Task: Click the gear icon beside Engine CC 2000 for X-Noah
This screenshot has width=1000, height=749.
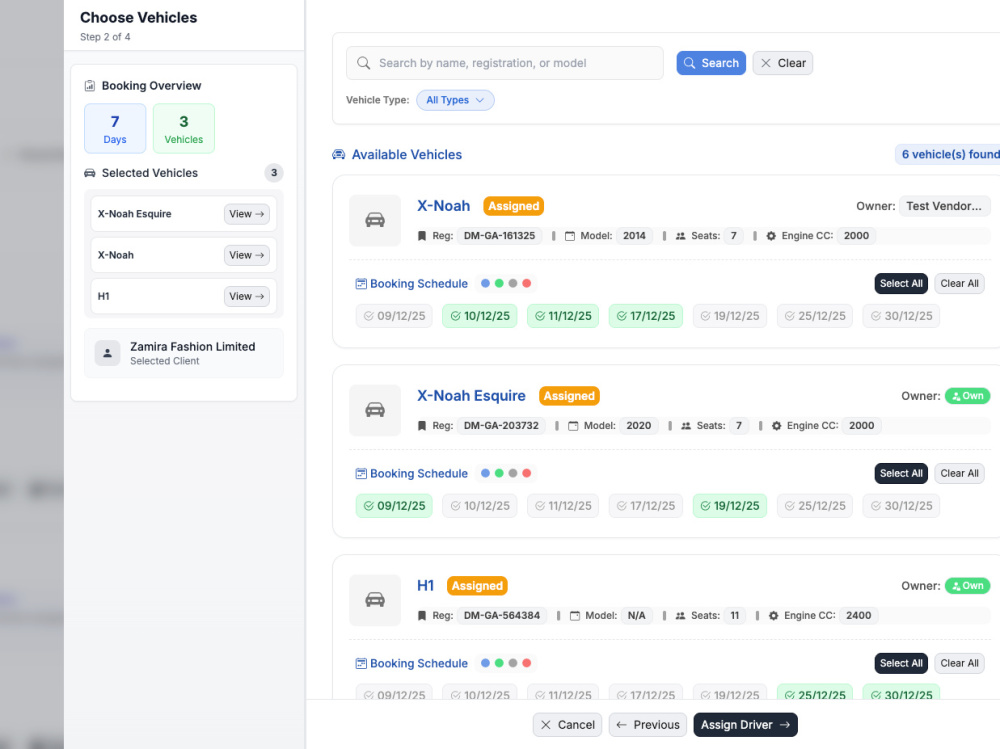Action: tap(771, 236)
